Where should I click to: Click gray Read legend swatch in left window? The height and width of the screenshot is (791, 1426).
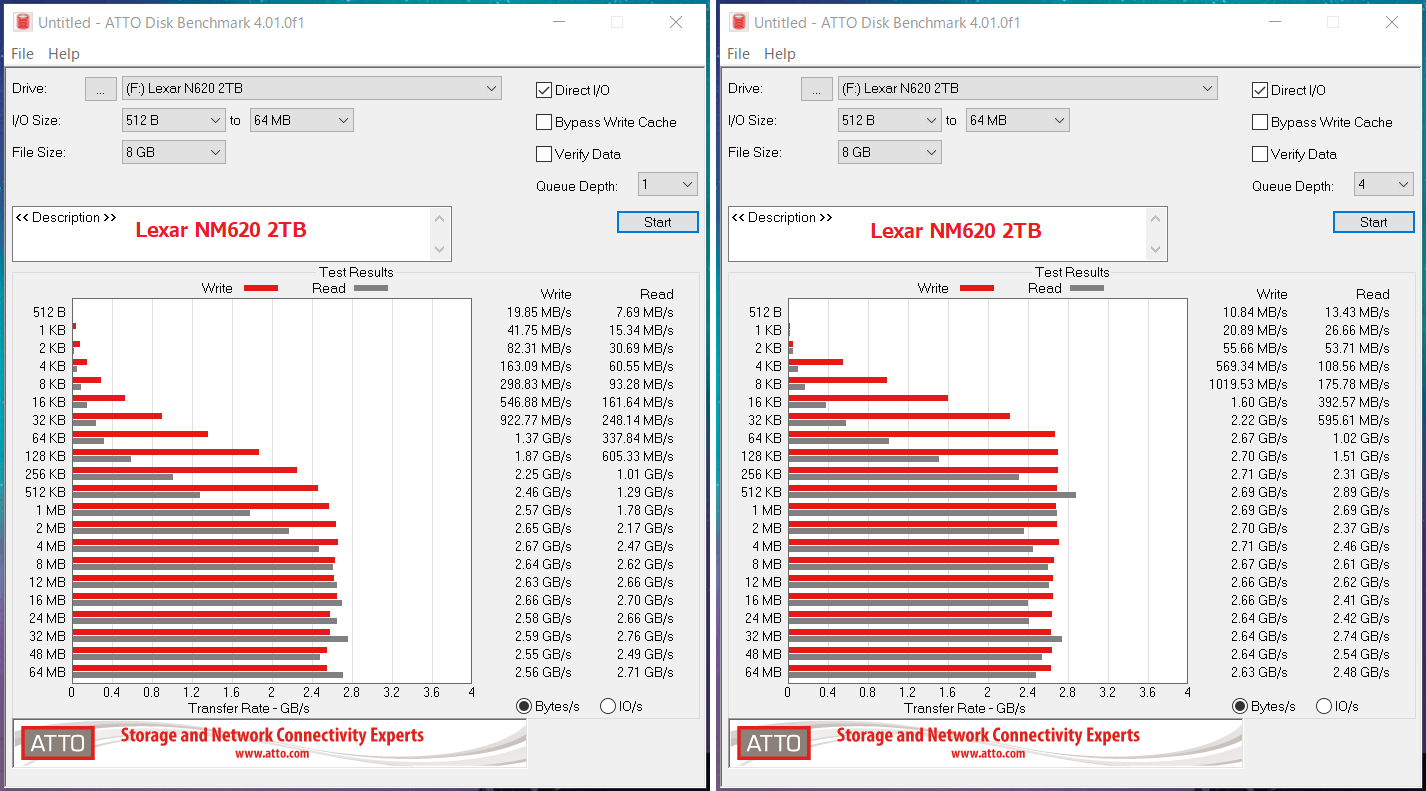click(x=371, y=288)
